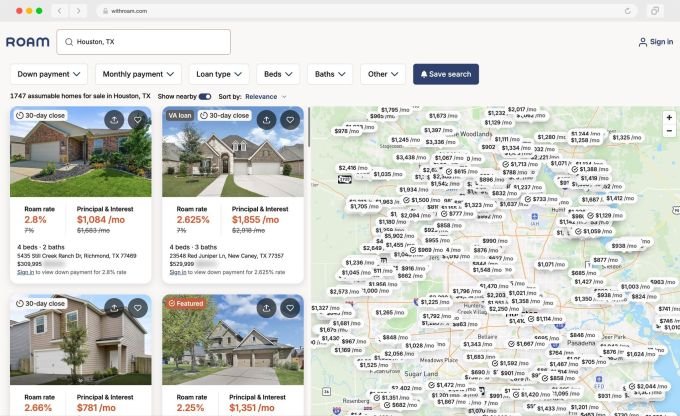Open the Monthly payment dropdown
Screen dimensions: 680x416
pyautogui.click(x=138, y=74)
